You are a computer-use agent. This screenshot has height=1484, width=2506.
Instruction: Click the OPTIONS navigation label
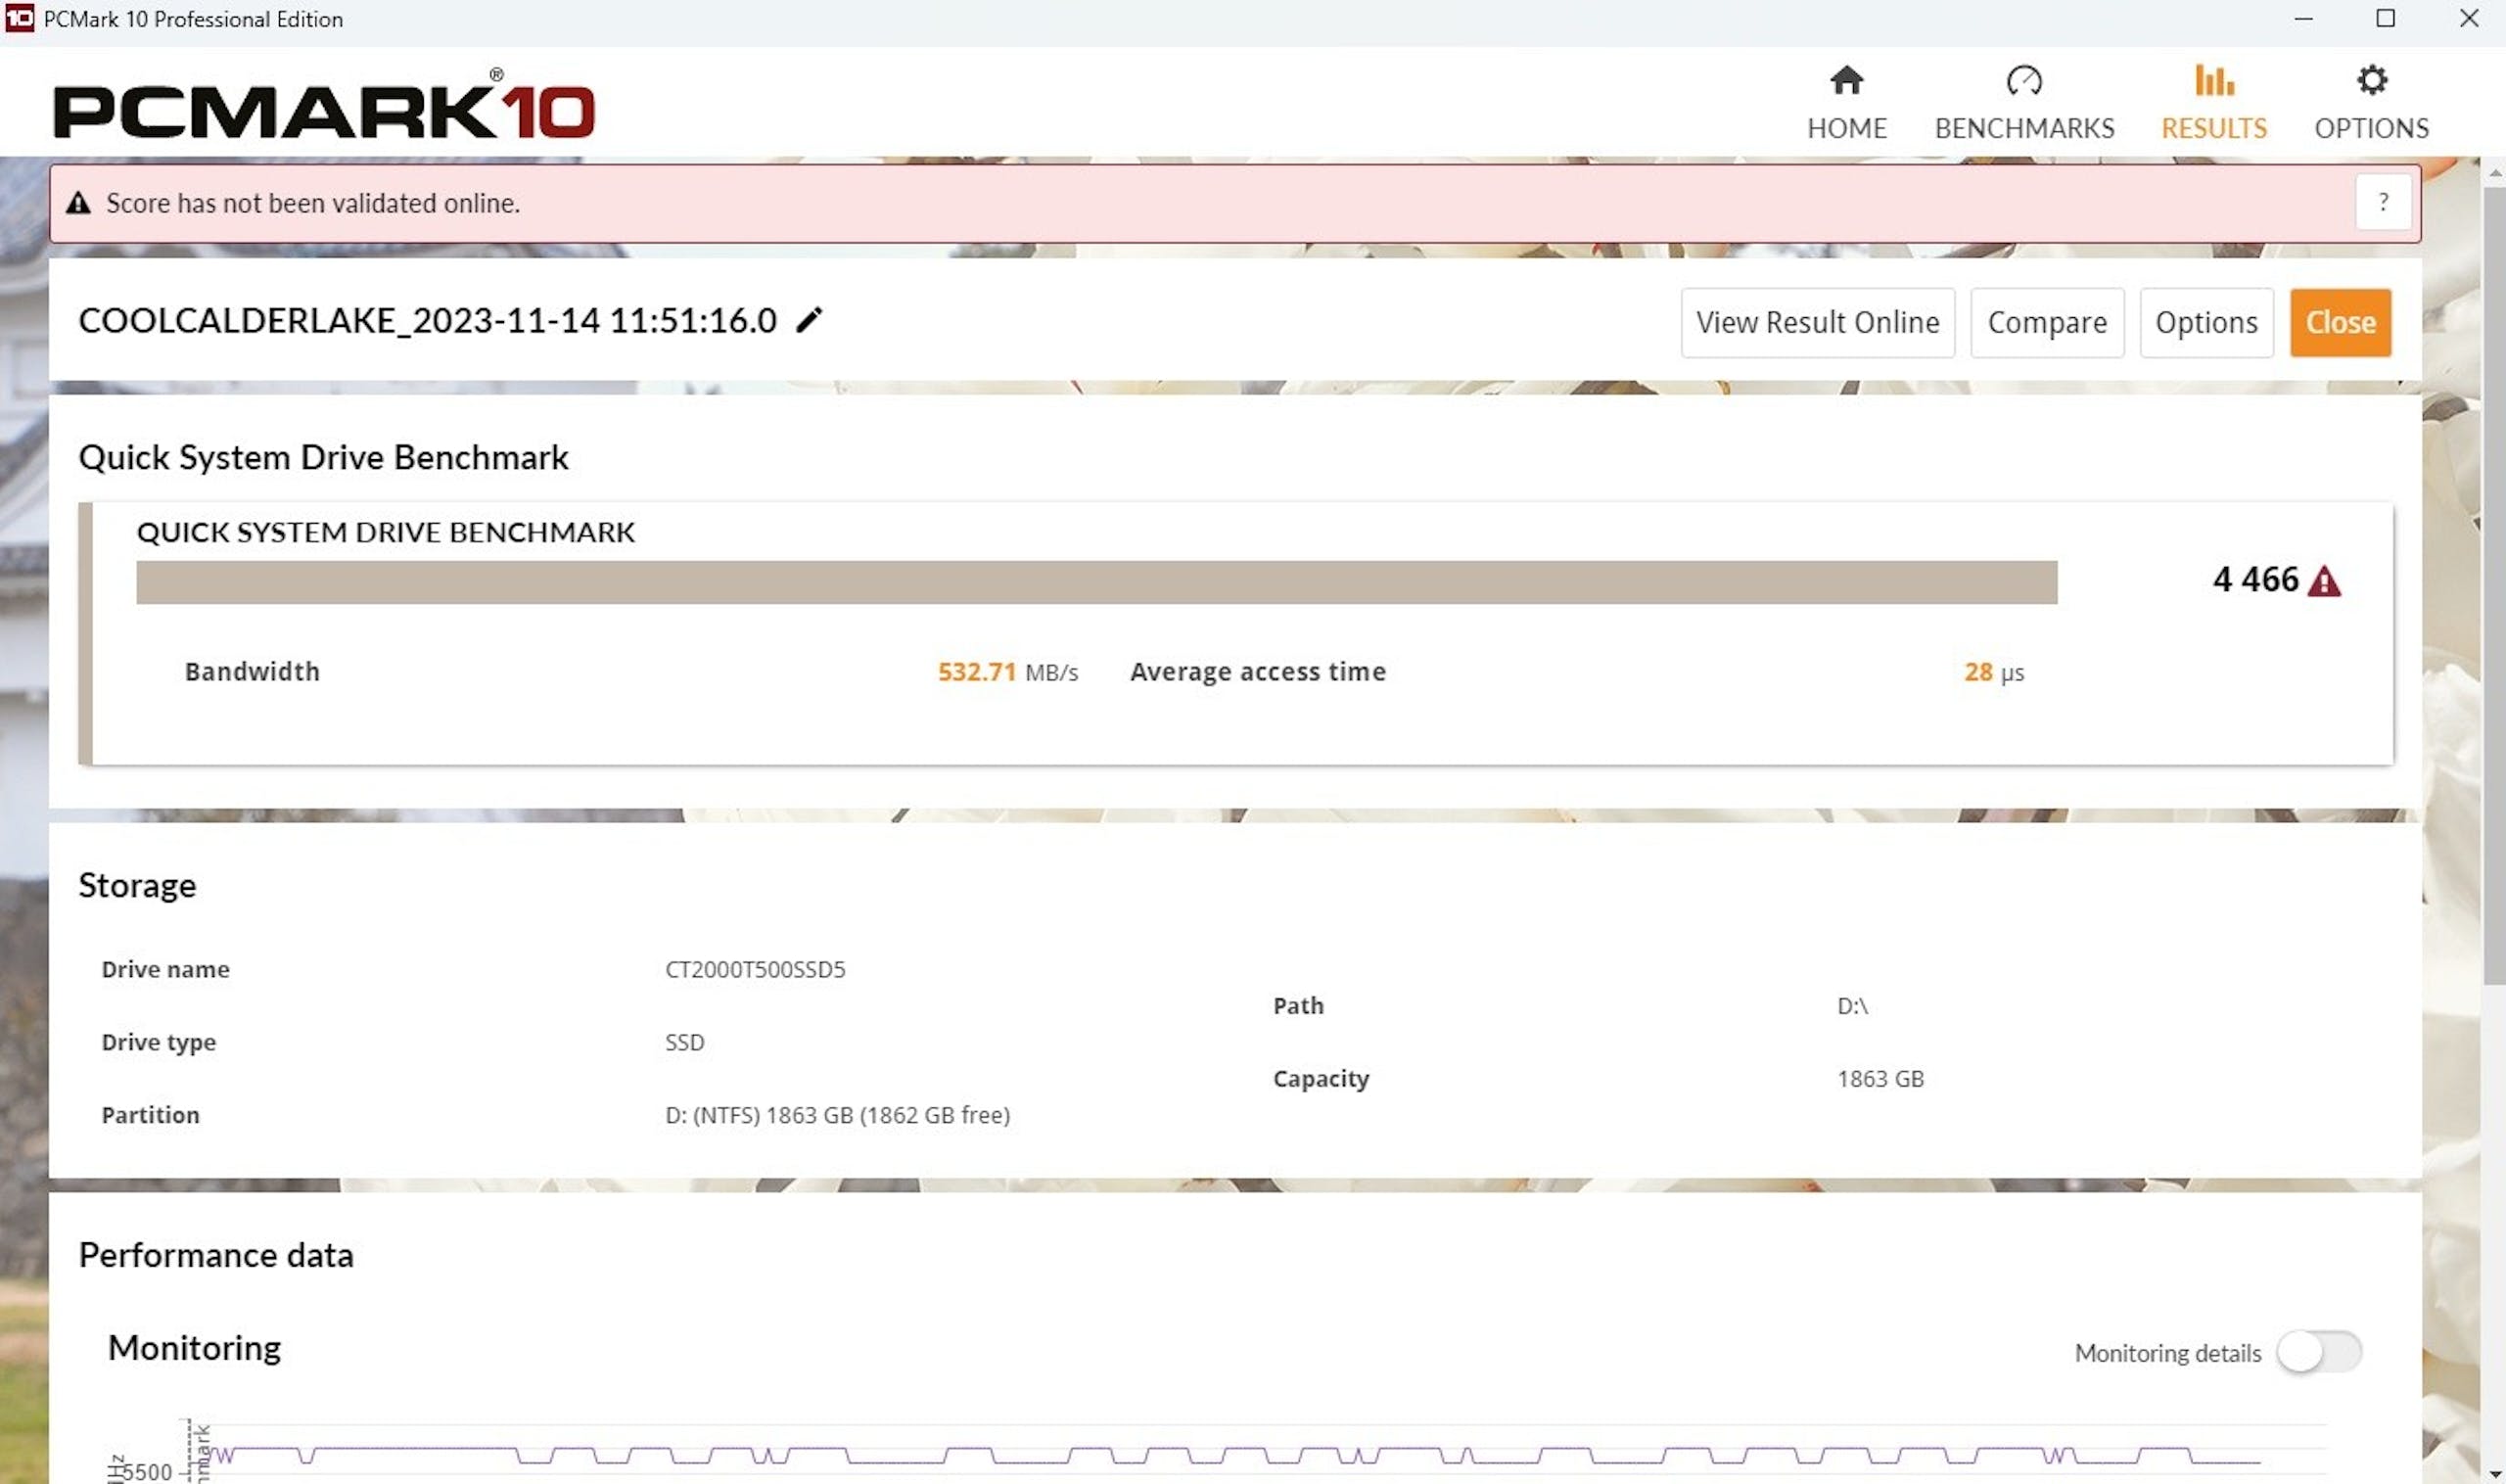pos(2371,128)
